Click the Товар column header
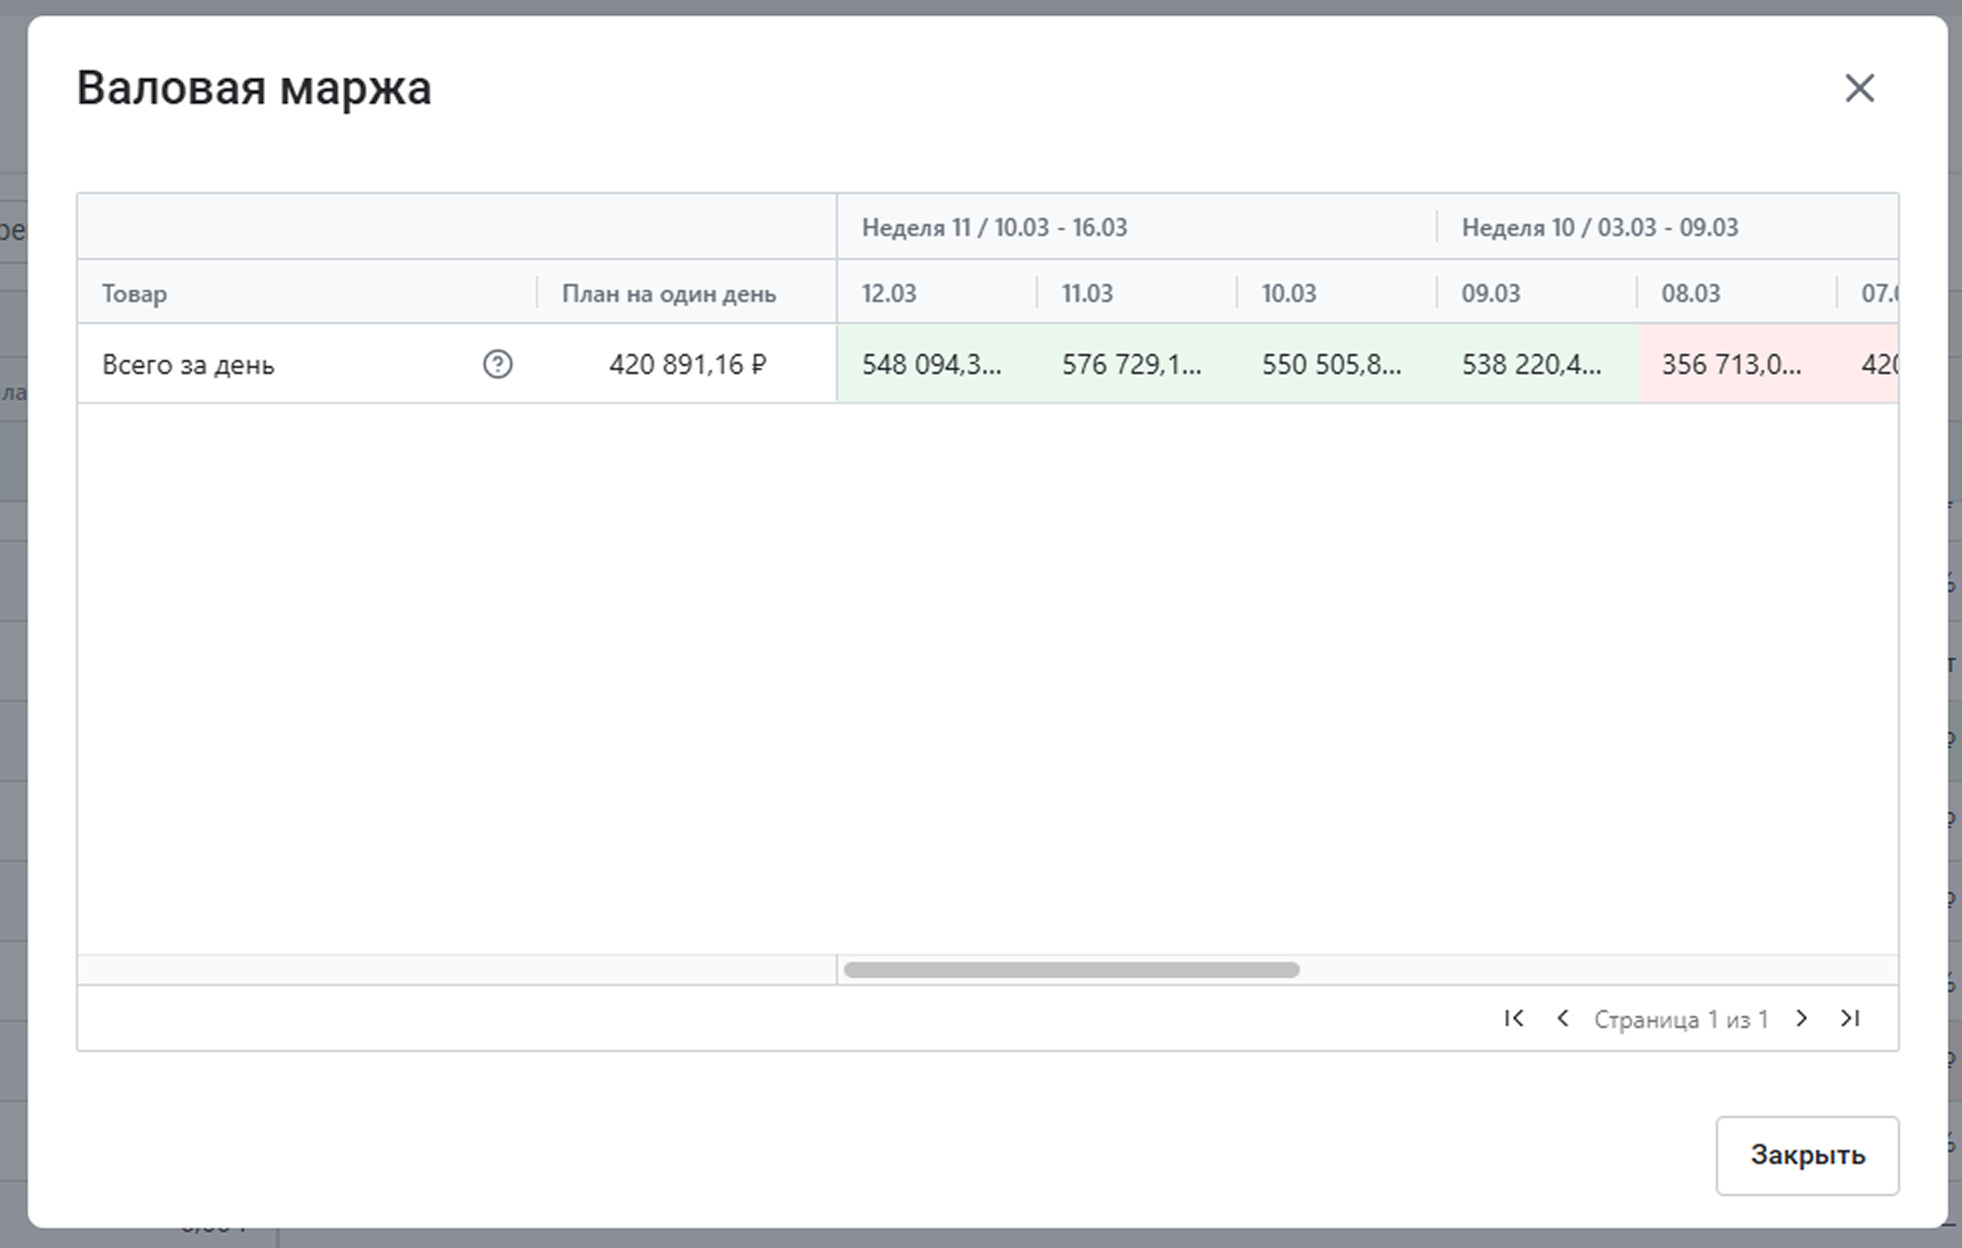 pyautogui.click(x=135, y=294)
